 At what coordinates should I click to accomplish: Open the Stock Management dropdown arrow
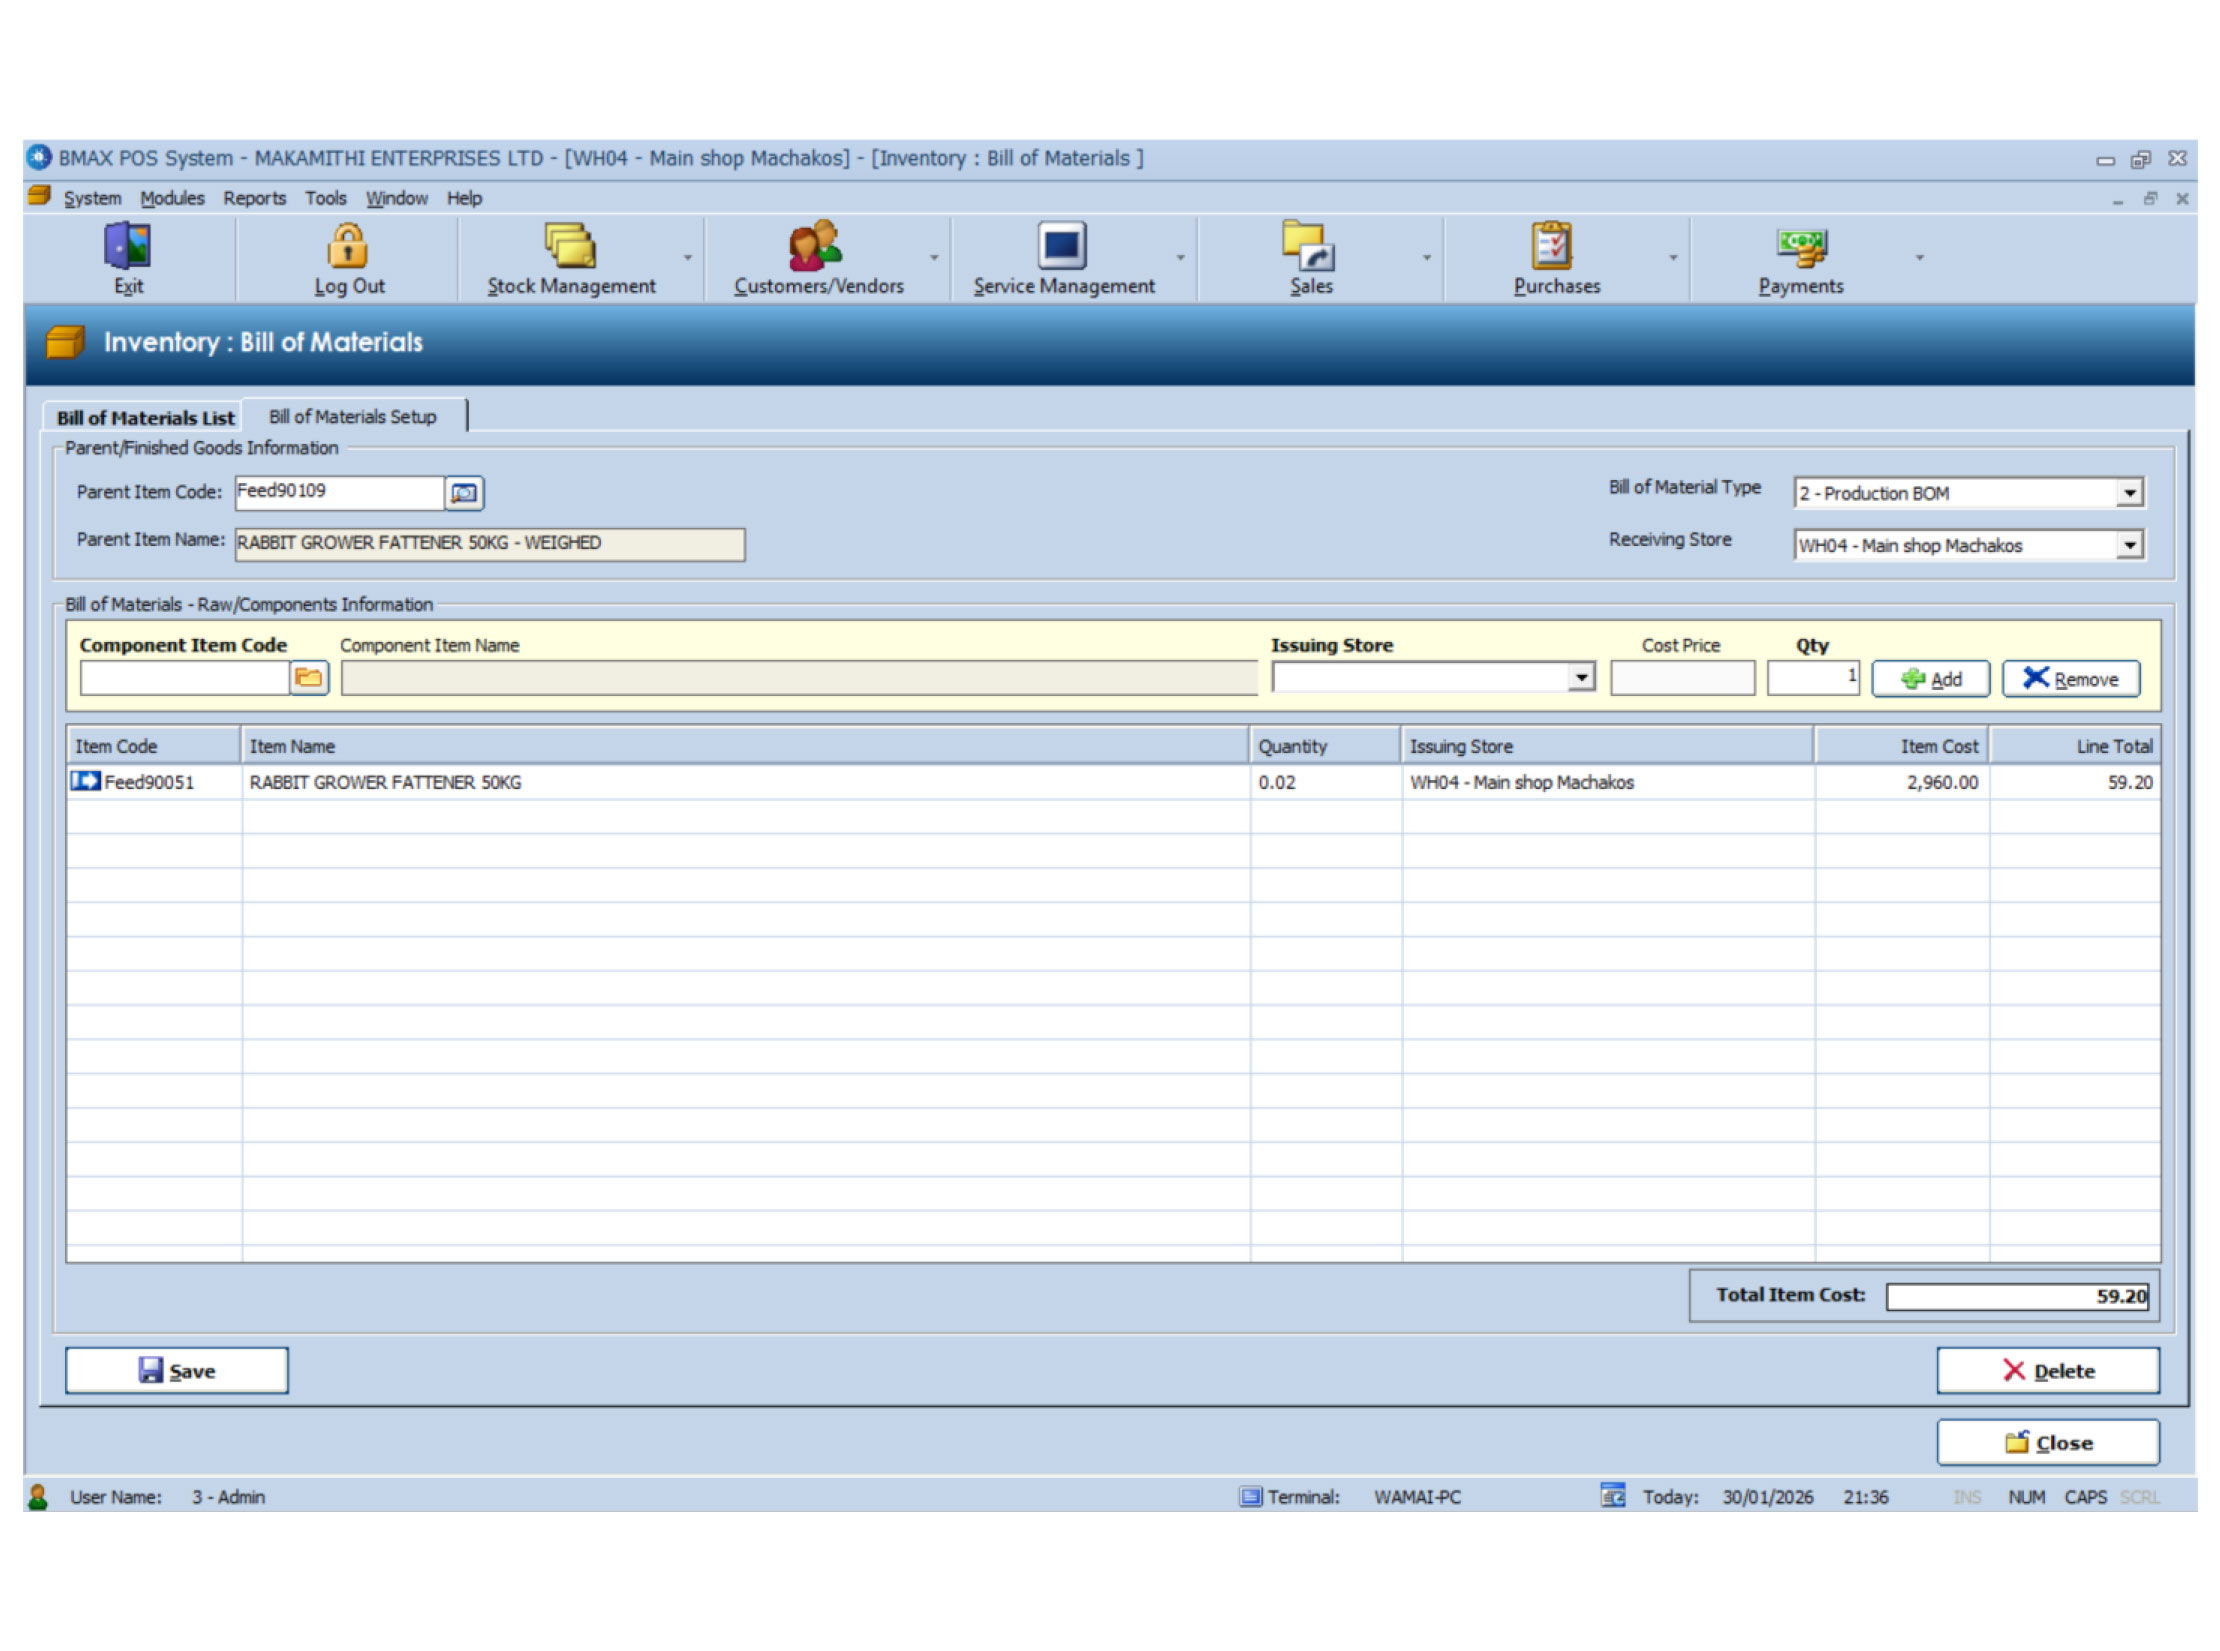[x=688, y=258]
